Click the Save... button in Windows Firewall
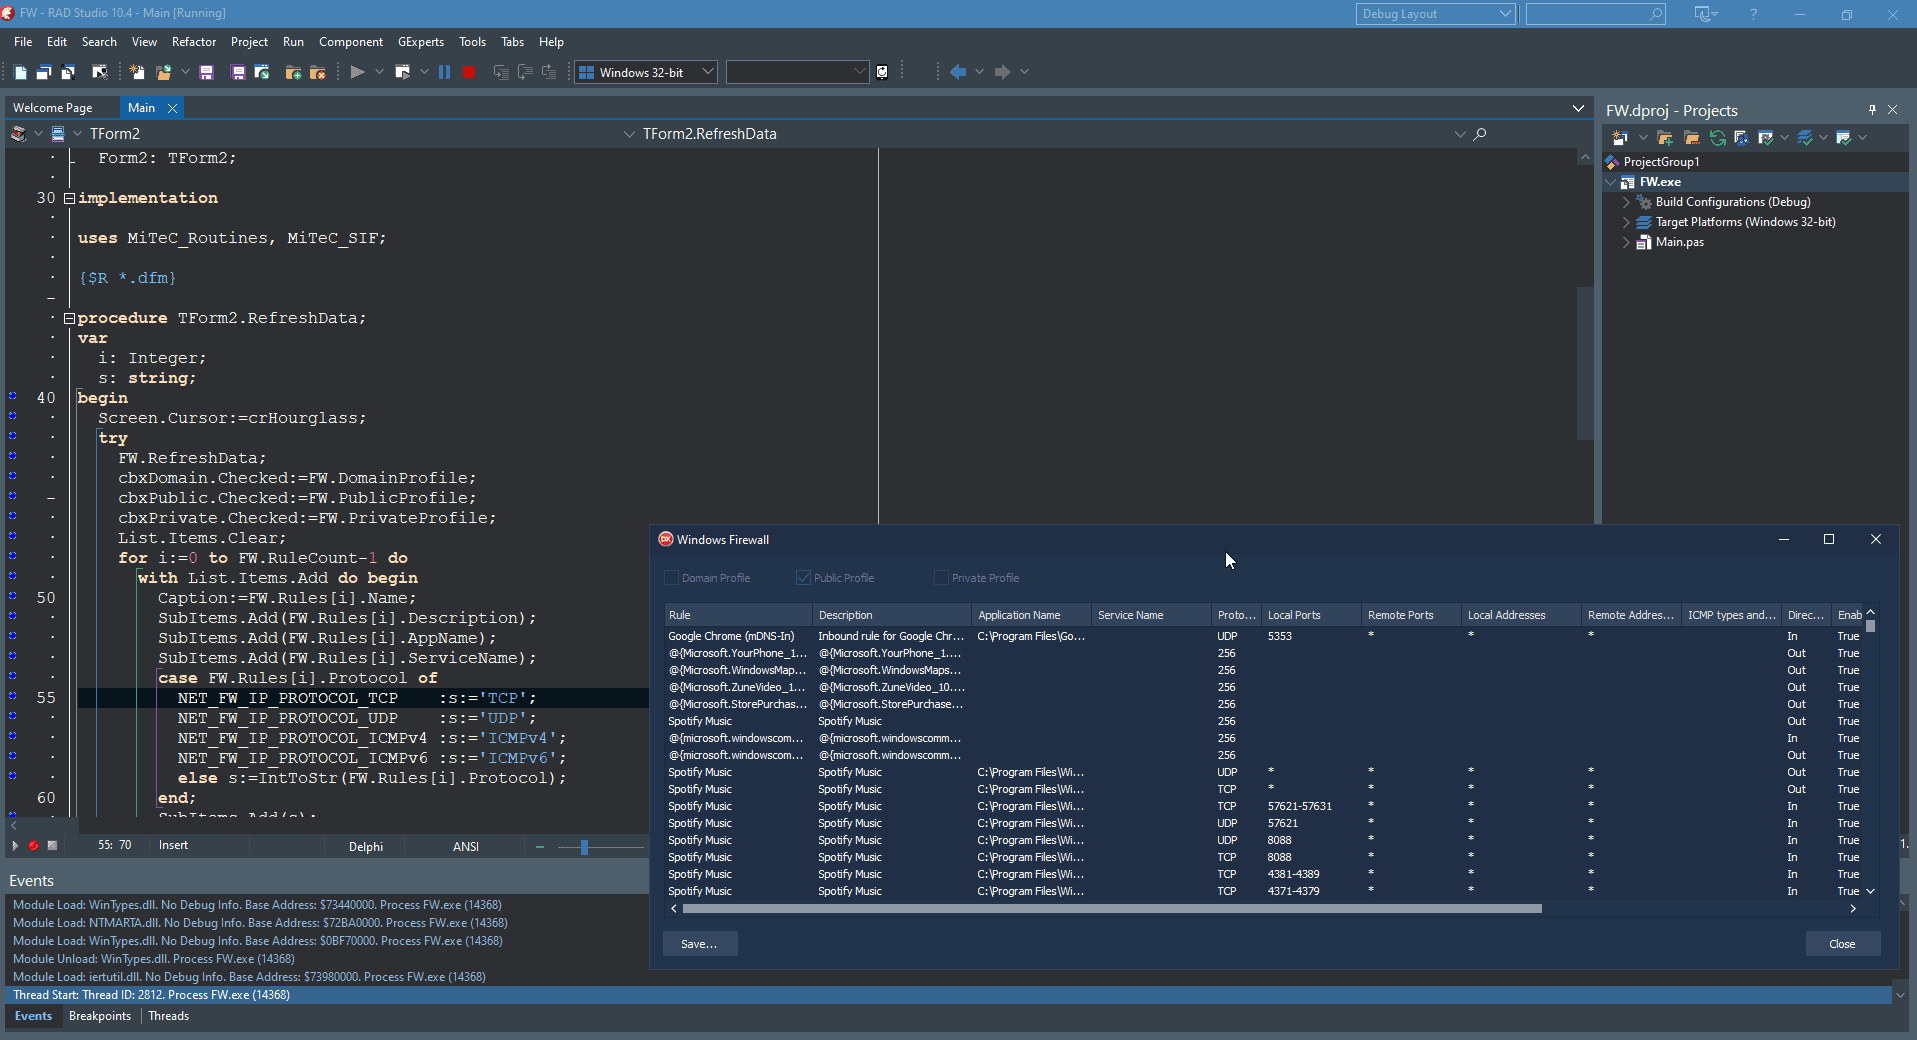This screenshot has height=1040, width=1917. [x=700, y=944]
